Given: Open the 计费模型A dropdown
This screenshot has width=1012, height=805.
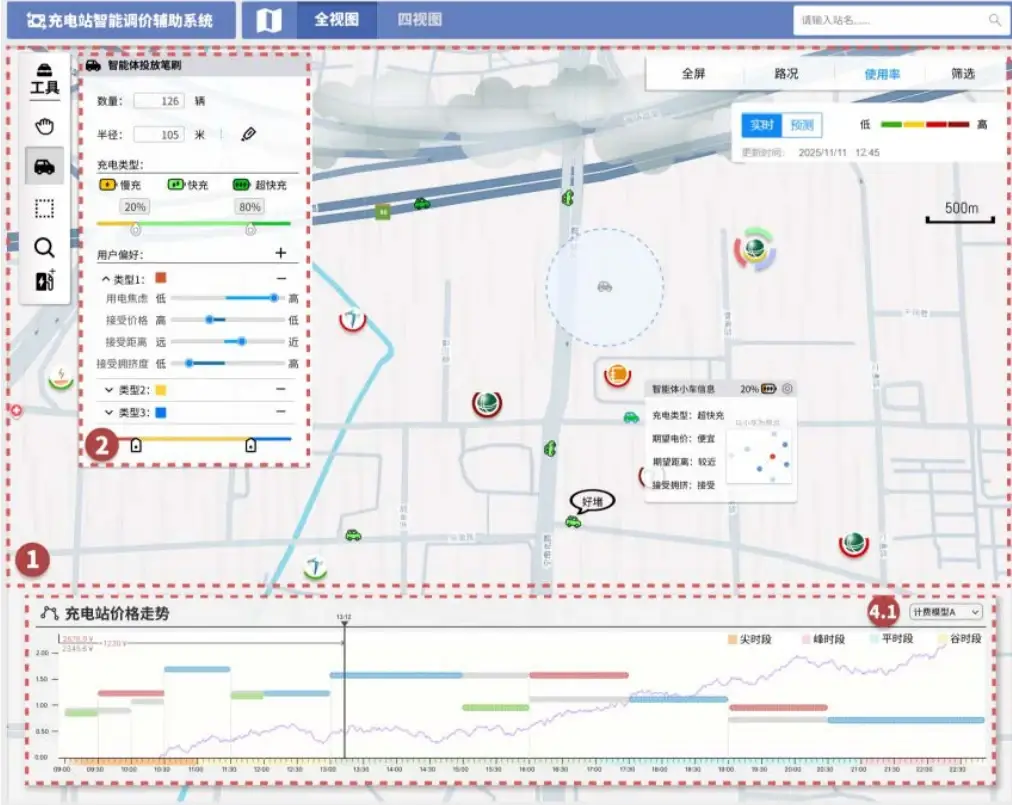Looking at the screenshot, I should pos(946,612).
